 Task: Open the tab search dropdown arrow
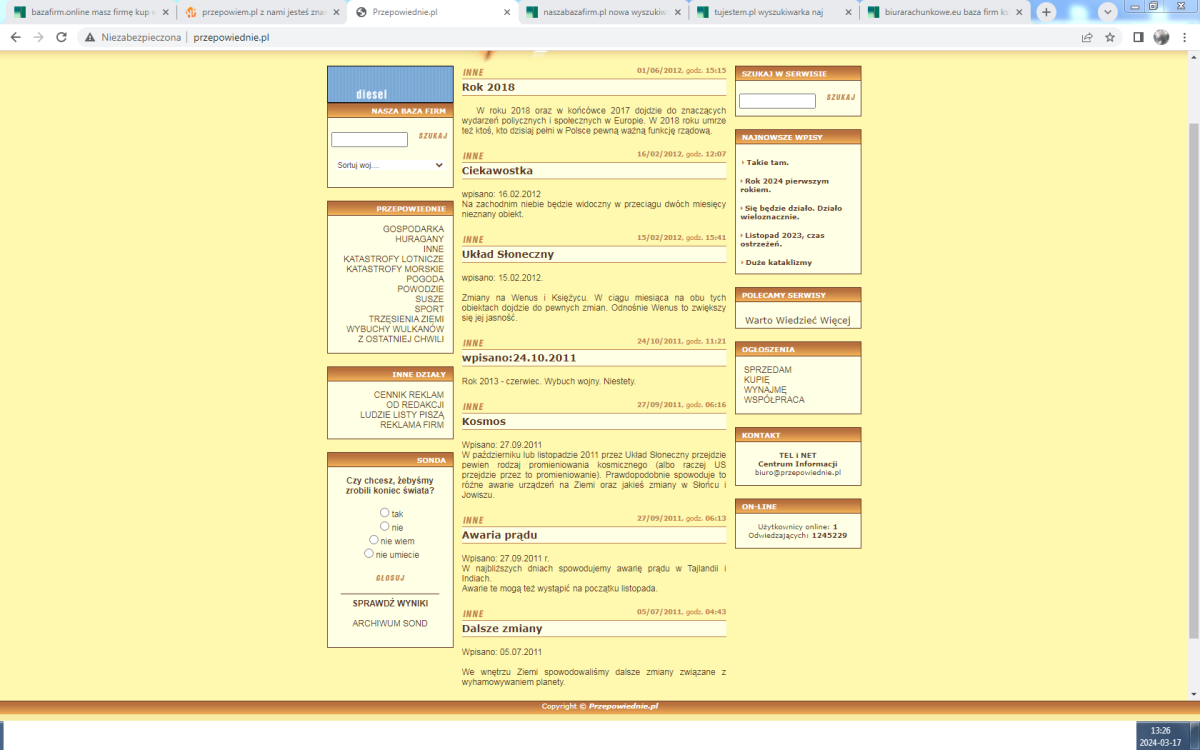tap(1107, 12)
